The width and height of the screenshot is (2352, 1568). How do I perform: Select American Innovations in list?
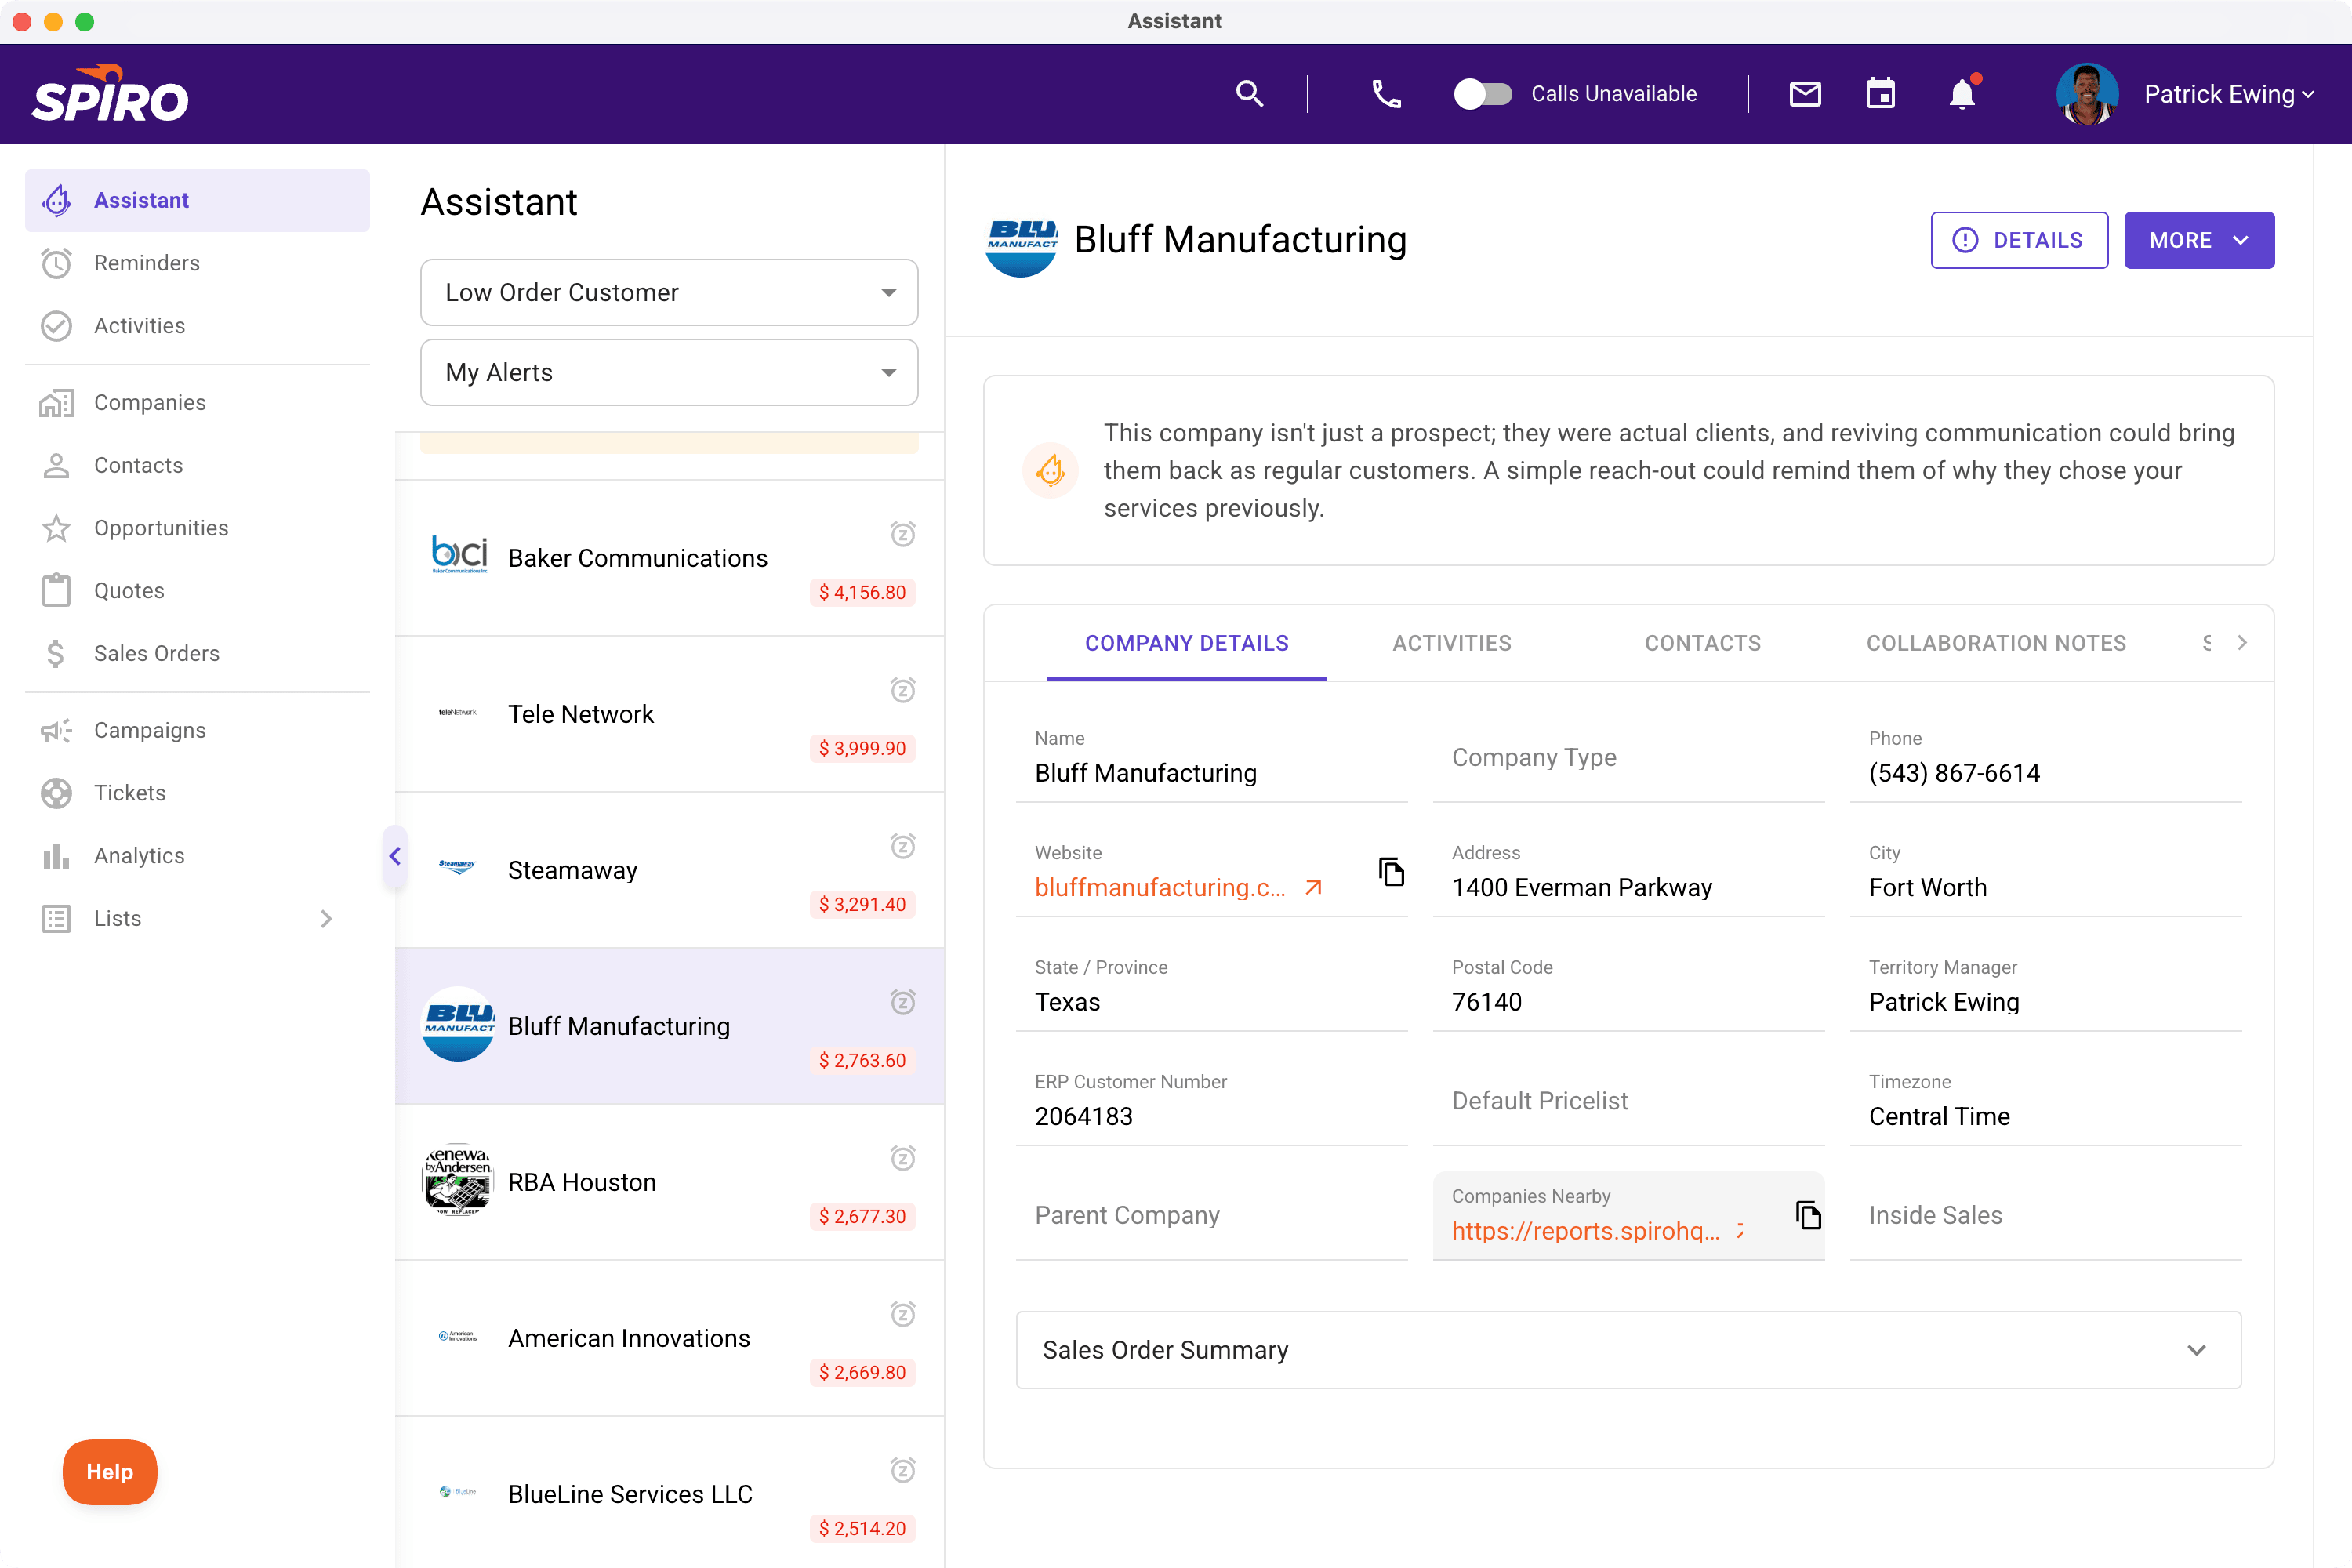pos(669,1338)
